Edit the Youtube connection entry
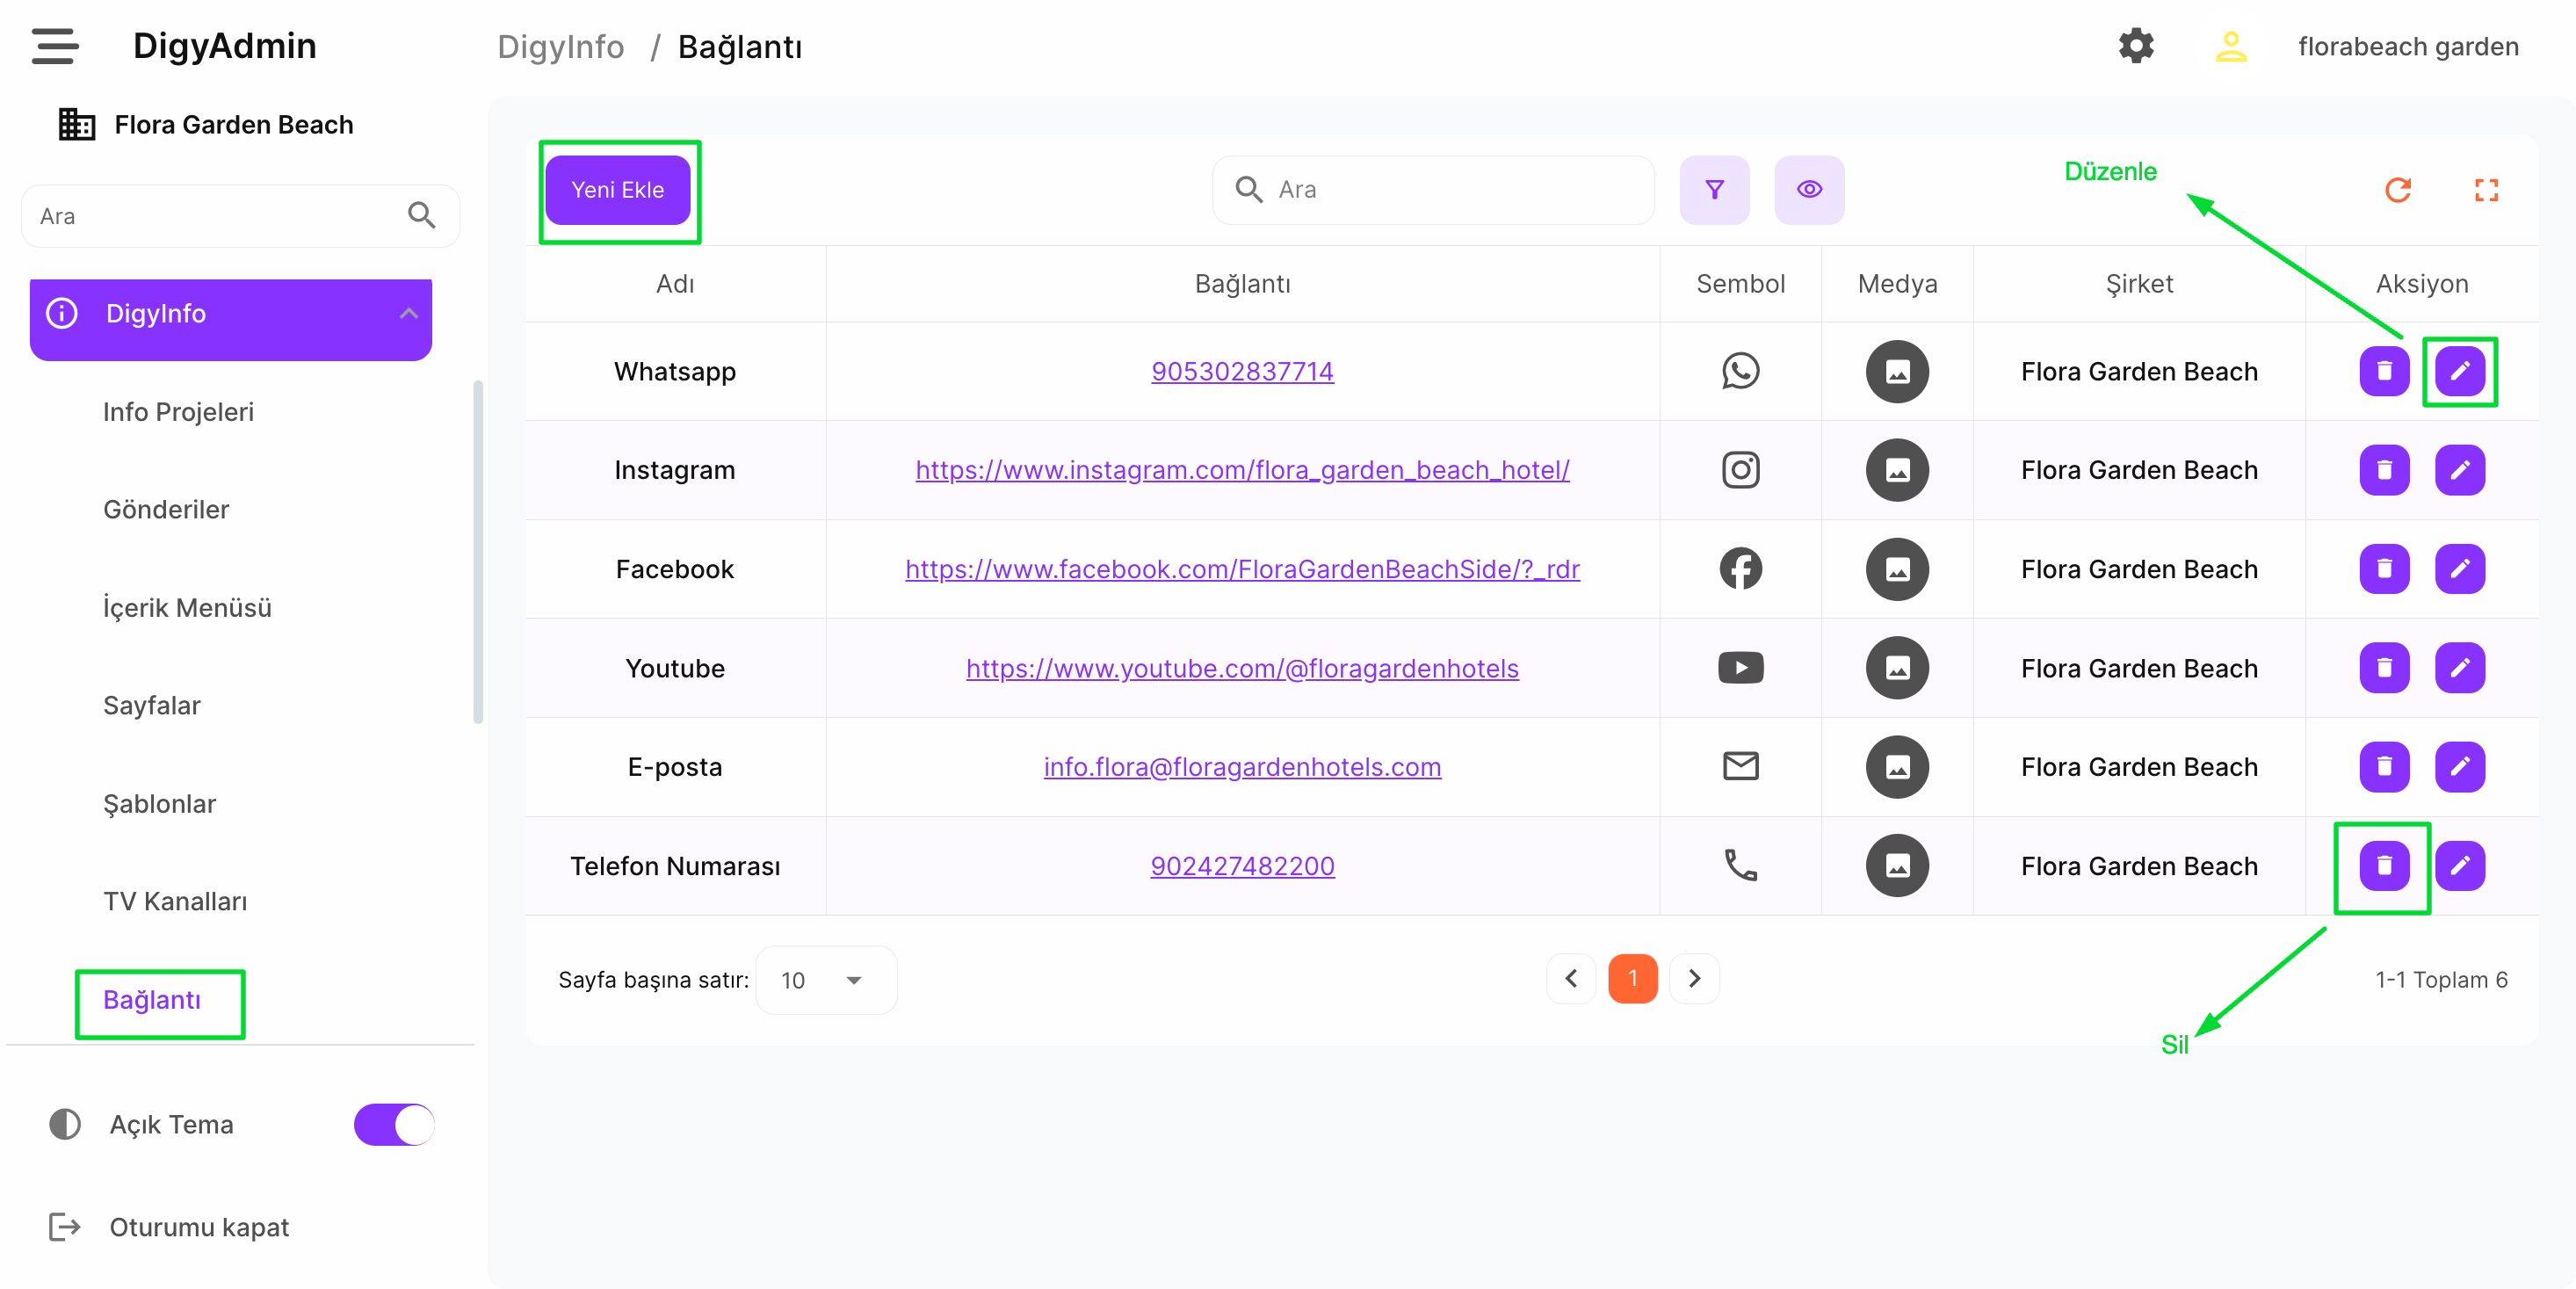This screenshot has height=1289, width=2576. tap(2459, 667)
